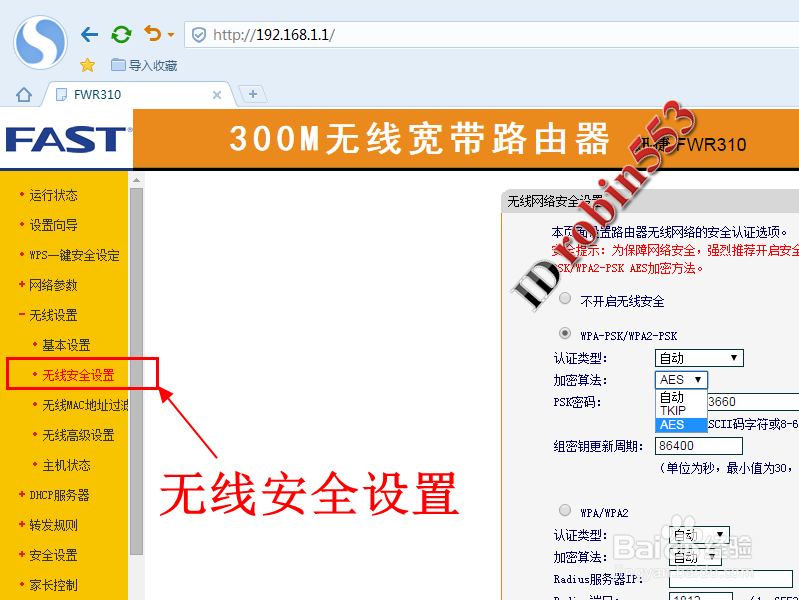Open 无线高级设置 submenu item
This screenshot has width=799, height=600.
pos(78,435)
